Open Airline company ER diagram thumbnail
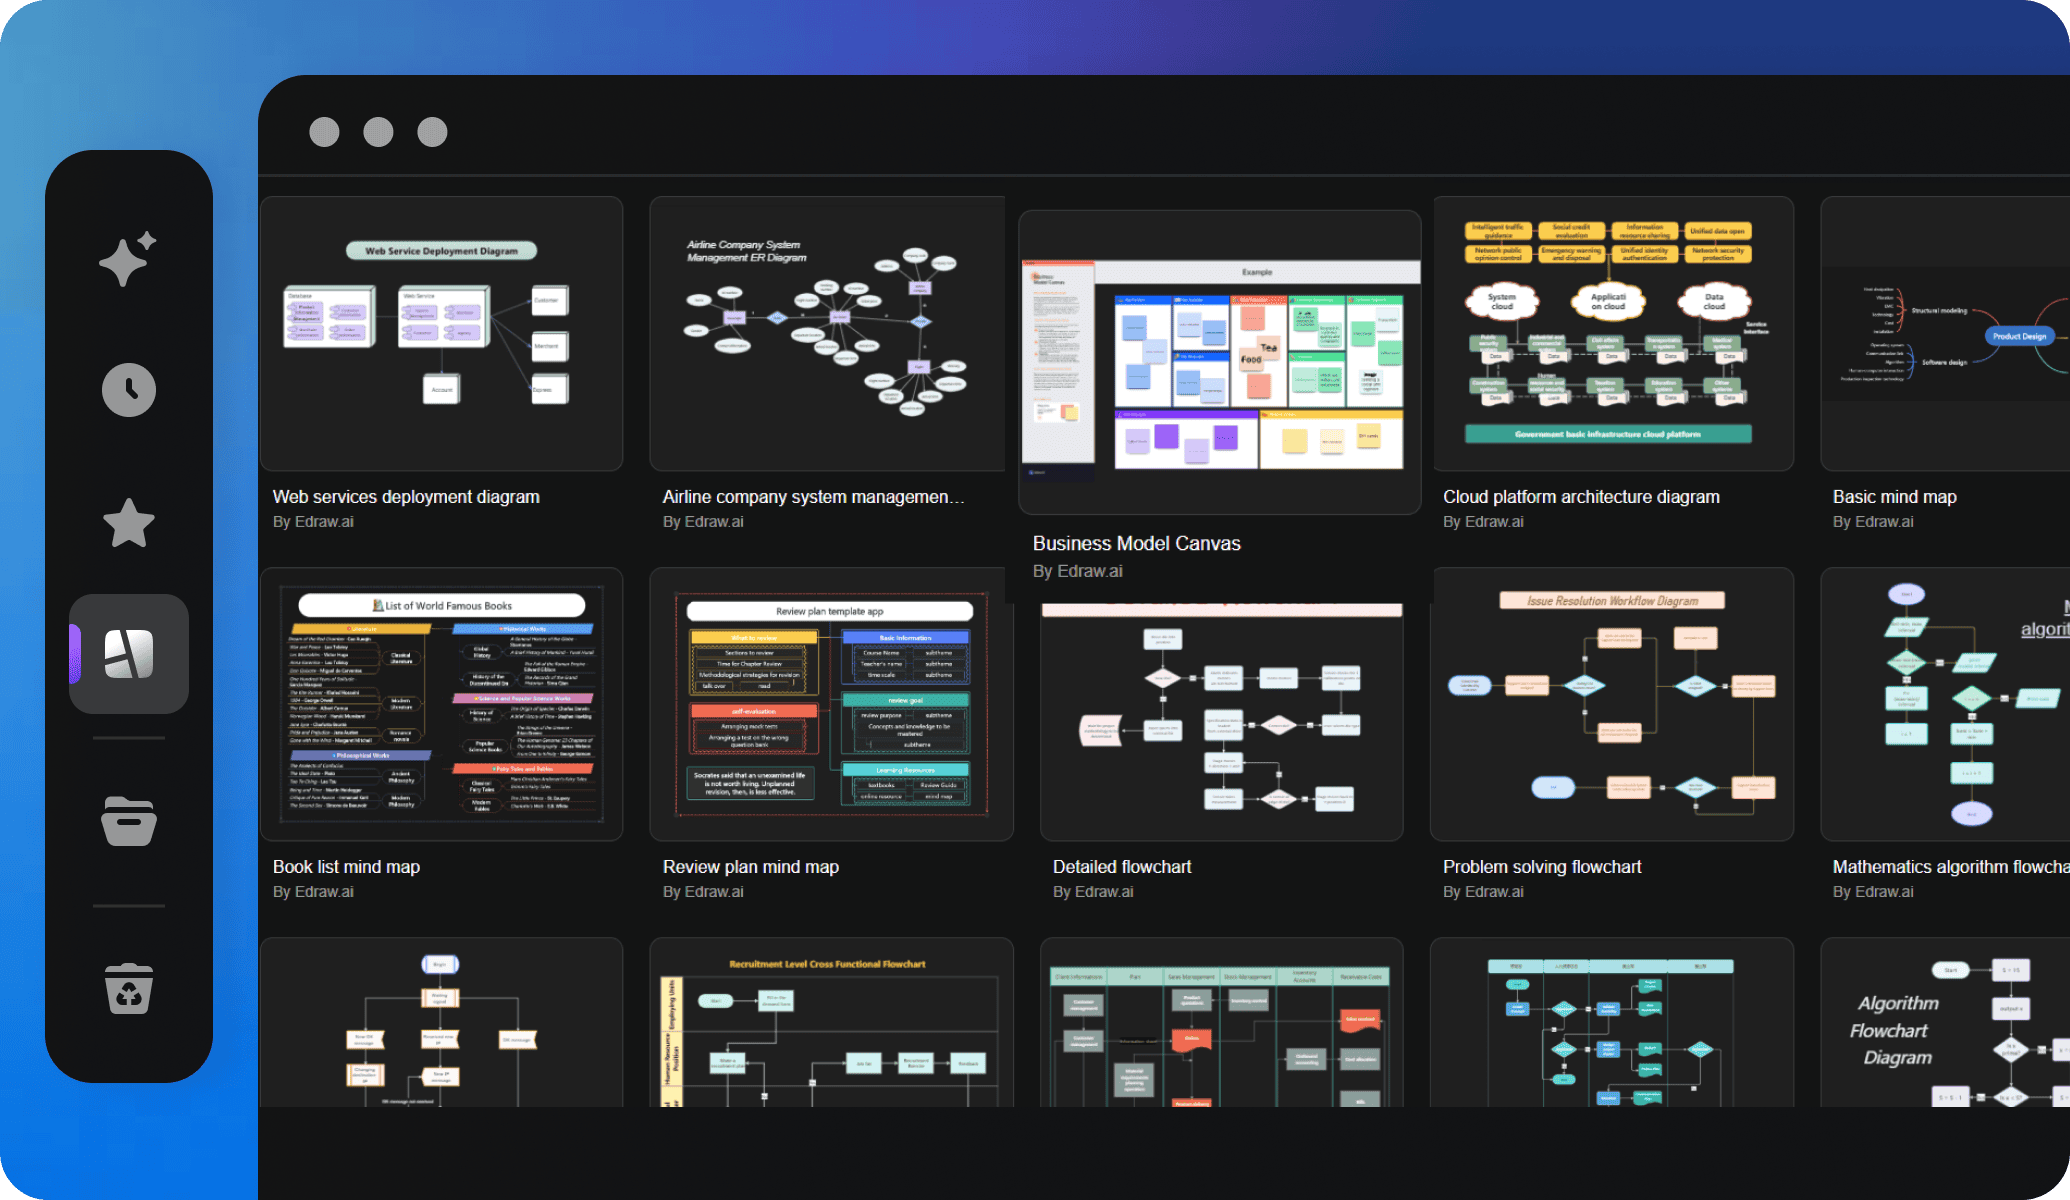 (827, 333)
